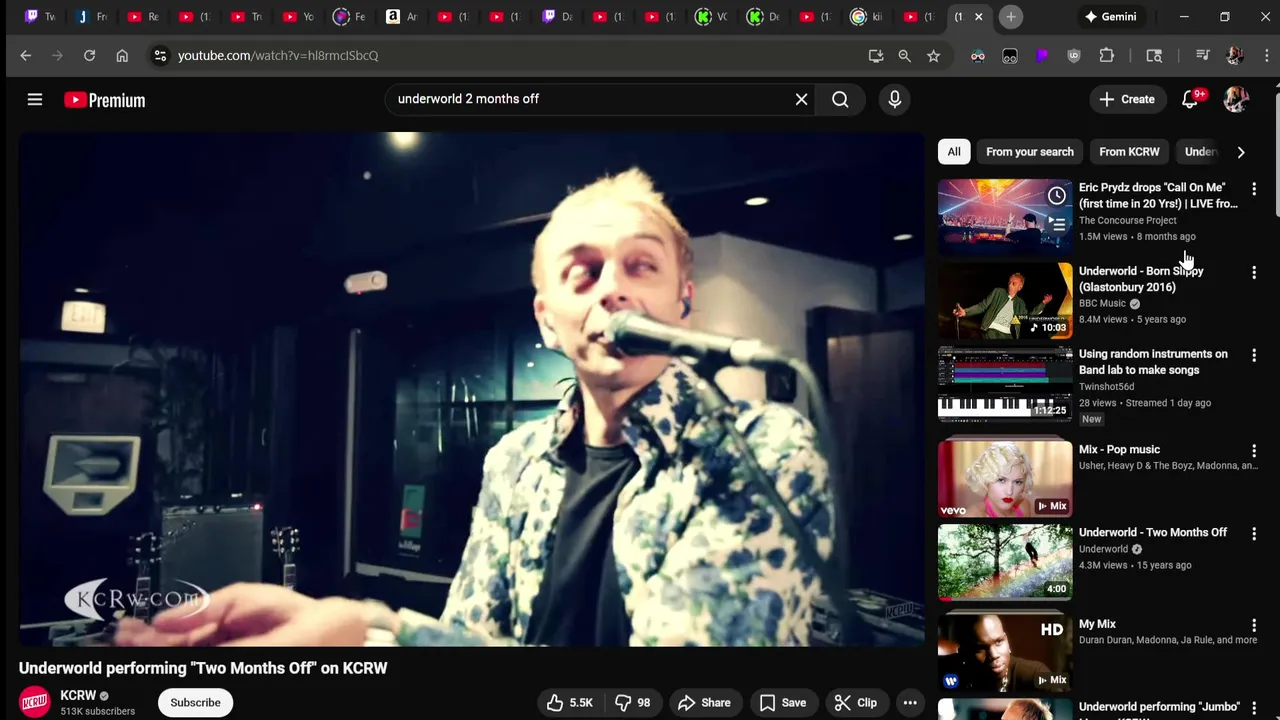Open The Concourse Project channel link
1280x720 pixels.
[1127, 220]
